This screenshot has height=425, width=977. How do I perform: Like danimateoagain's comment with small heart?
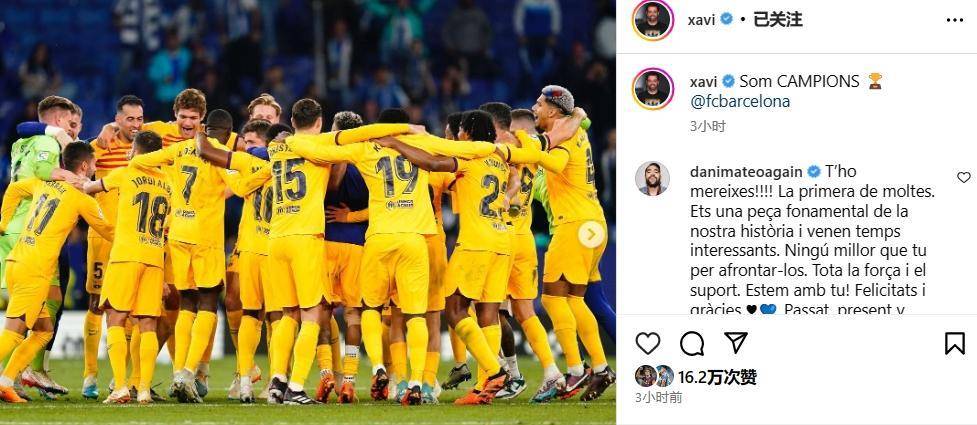(x=963, y=178)
